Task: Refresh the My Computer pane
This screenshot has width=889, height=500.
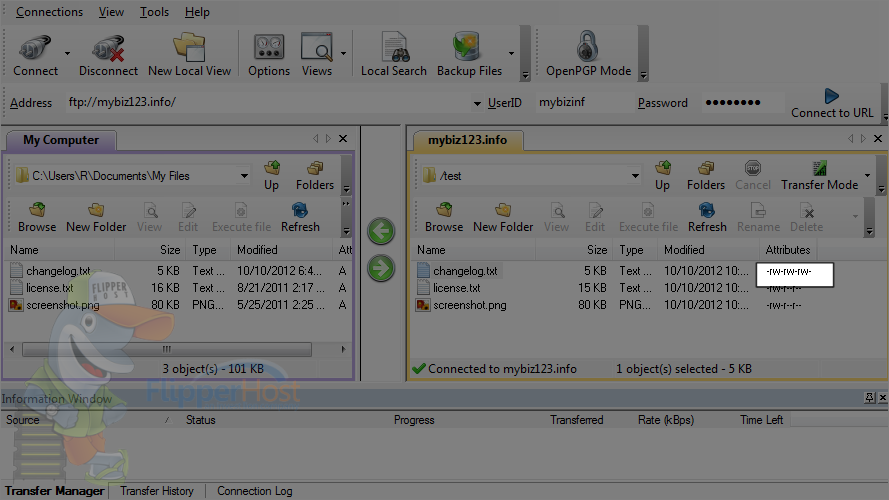Action: point(300,218)
